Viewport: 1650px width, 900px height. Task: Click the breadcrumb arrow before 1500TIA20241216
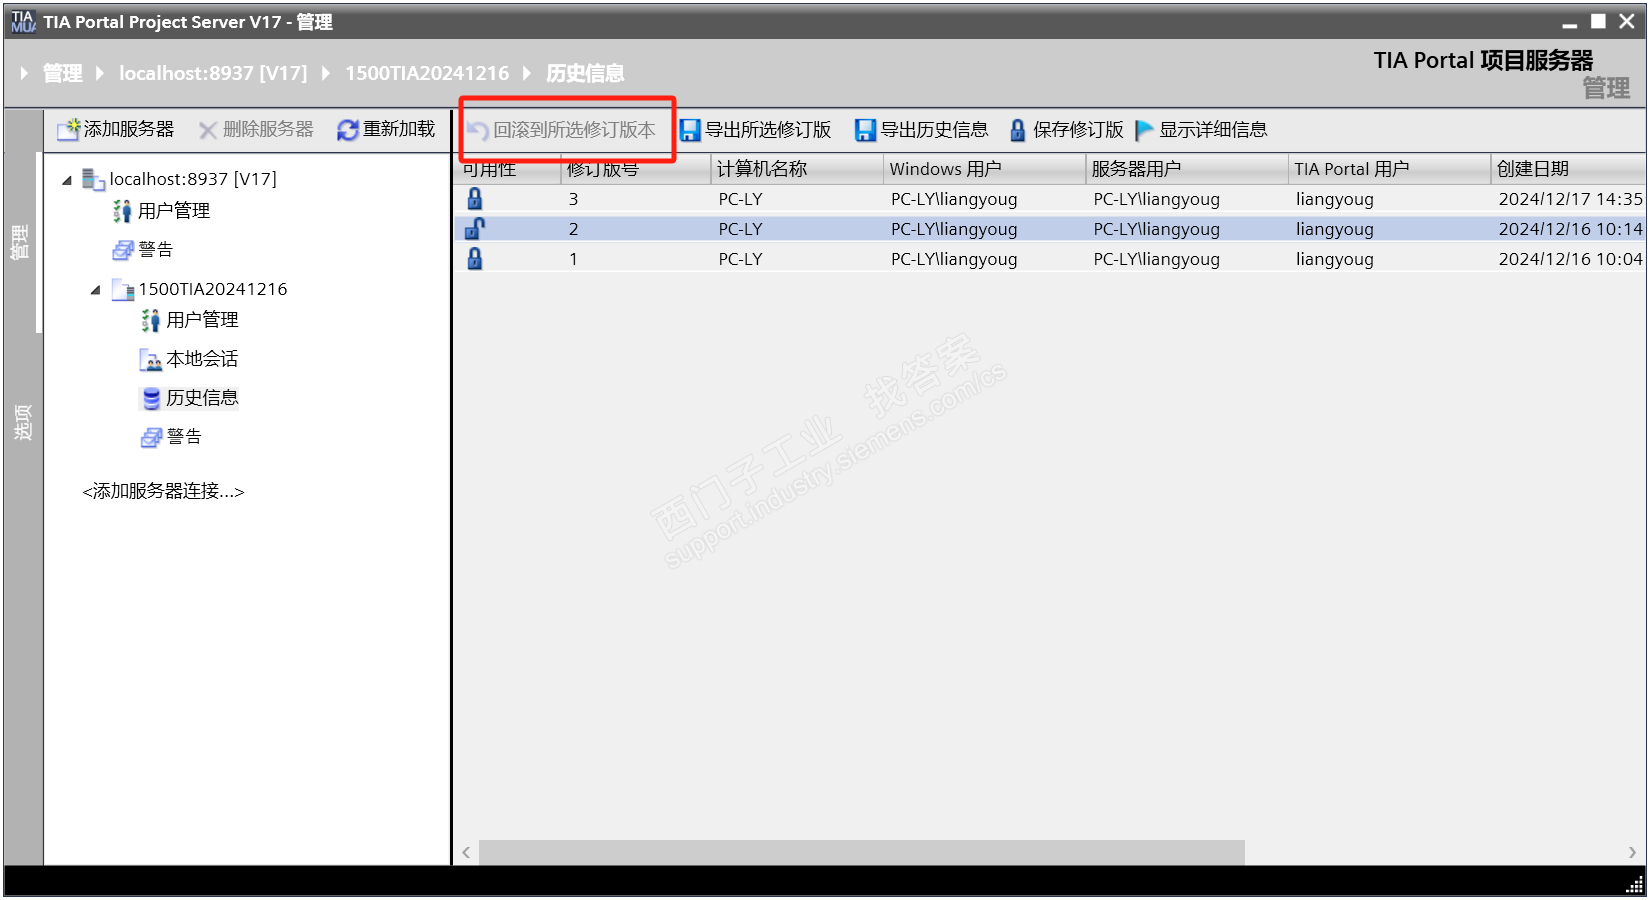(326, 73)
